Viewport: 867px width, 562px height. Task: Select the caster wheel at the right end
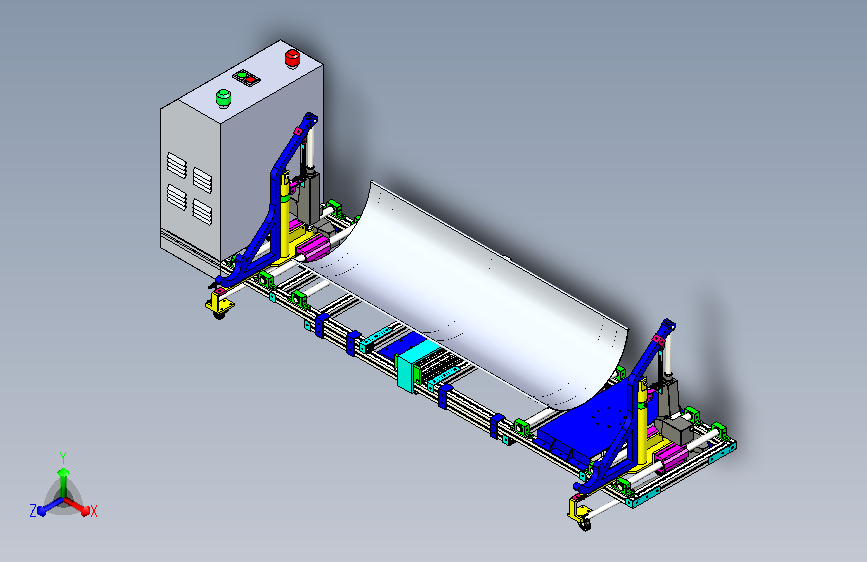click(x=584, y=524)
